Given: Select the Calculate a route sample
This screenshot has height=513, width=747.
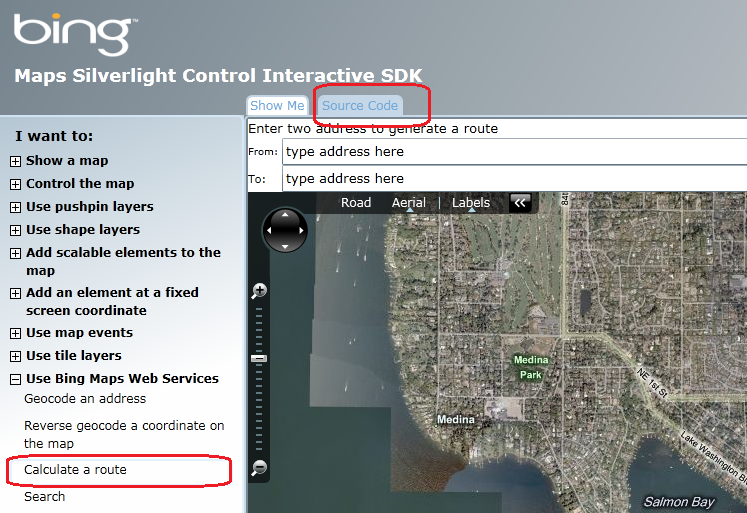Looking at the screenshot, I should click(75, 470).
